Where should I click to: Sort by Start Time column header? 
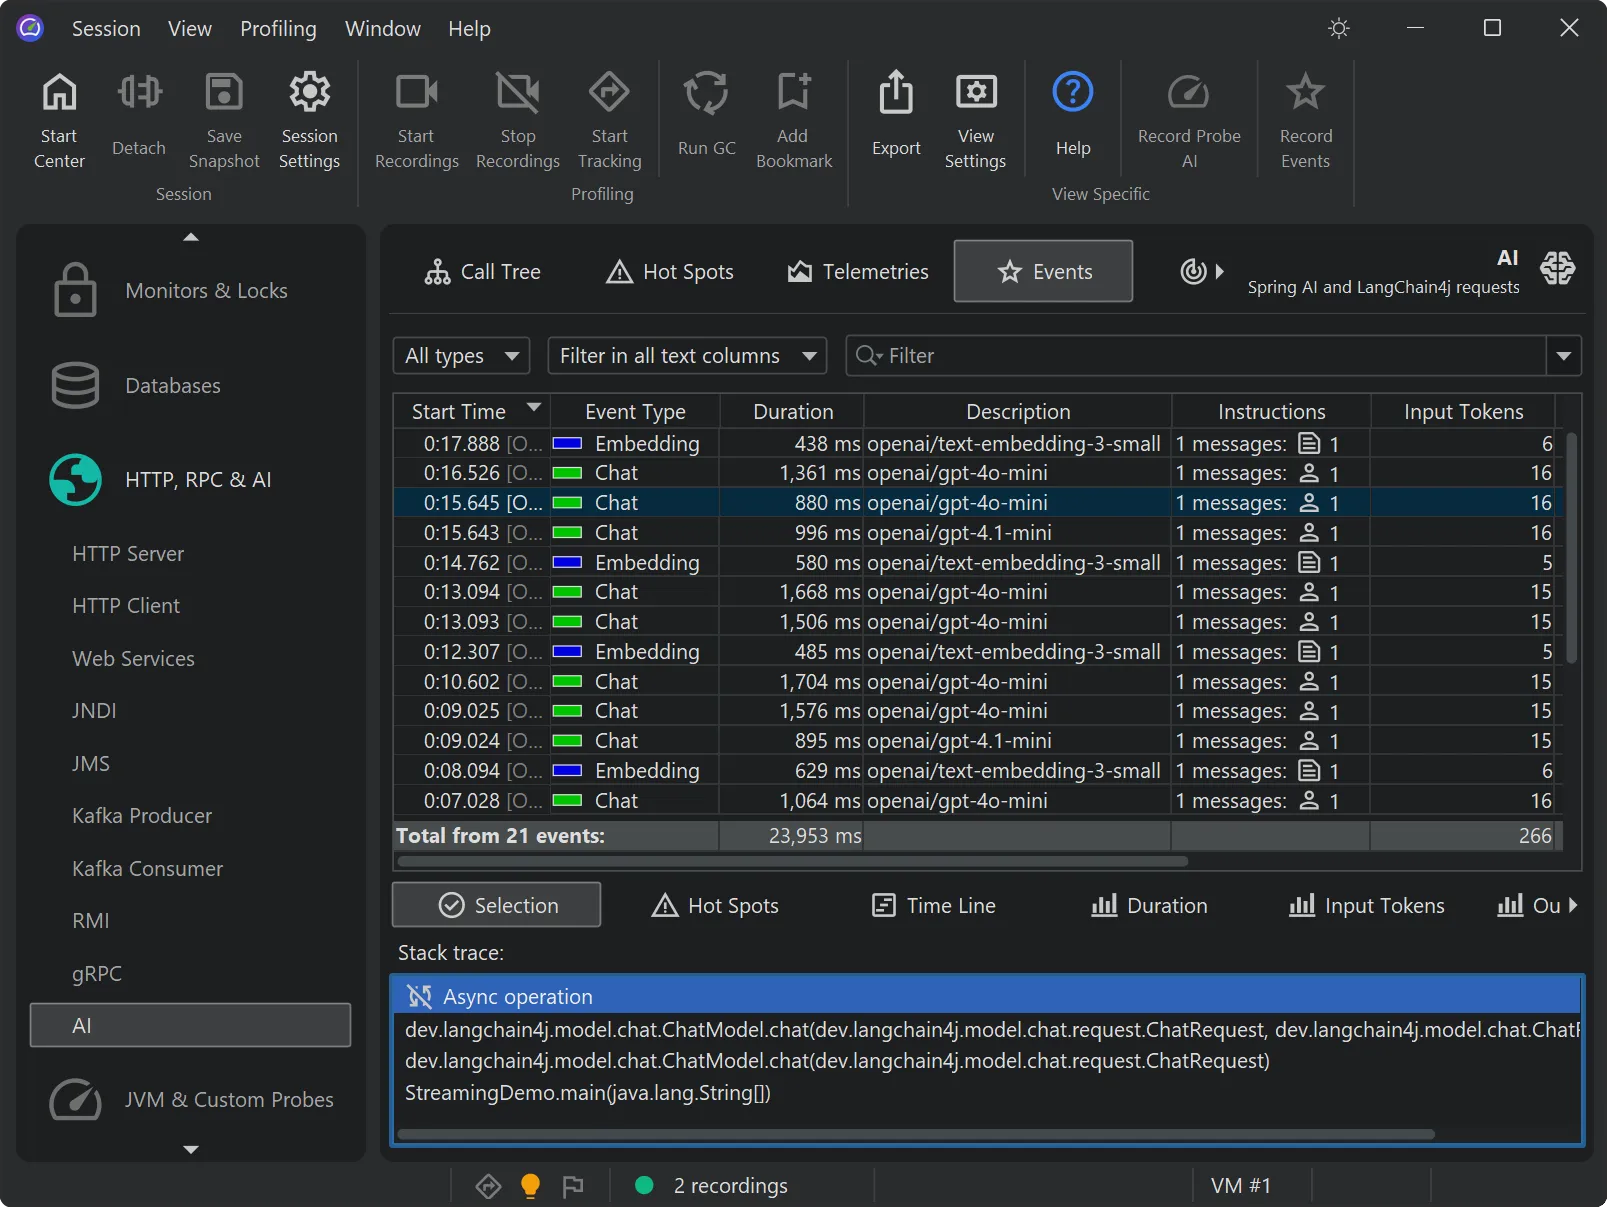[471, 411]
